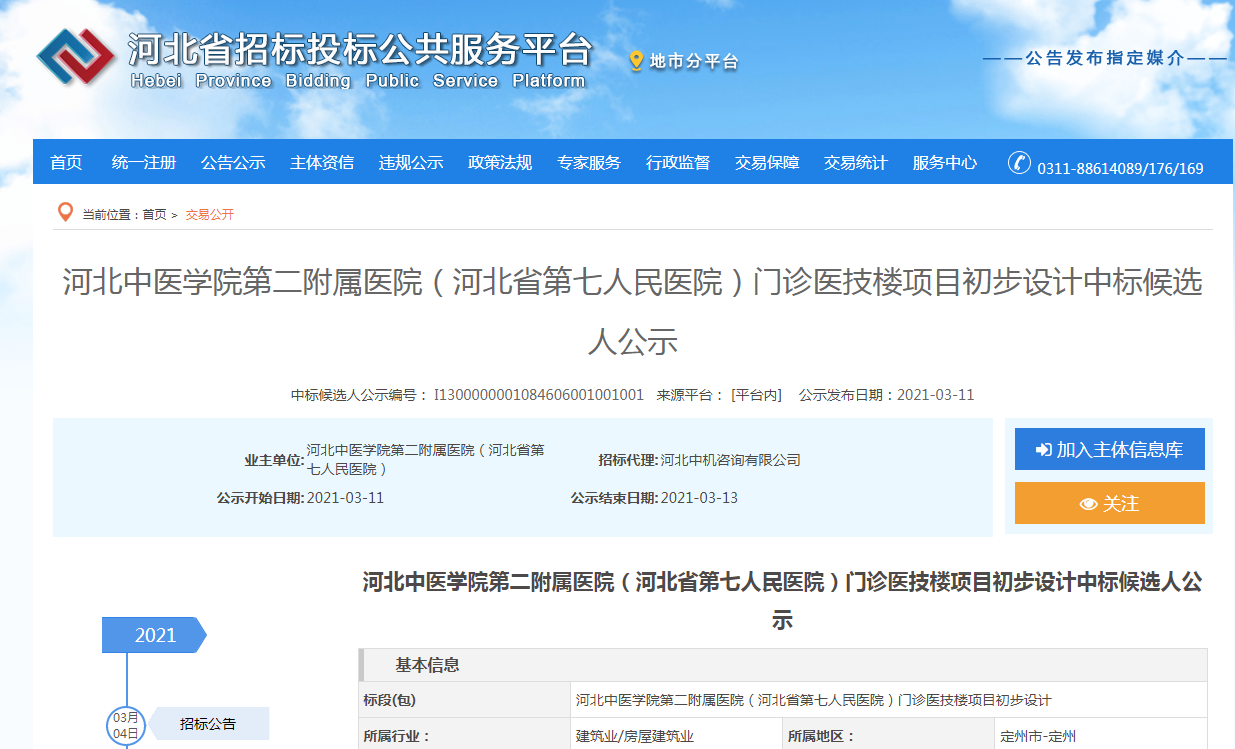Go to 统一注册 in navigation
This screenshot has width=1235, height=749.
143,163
